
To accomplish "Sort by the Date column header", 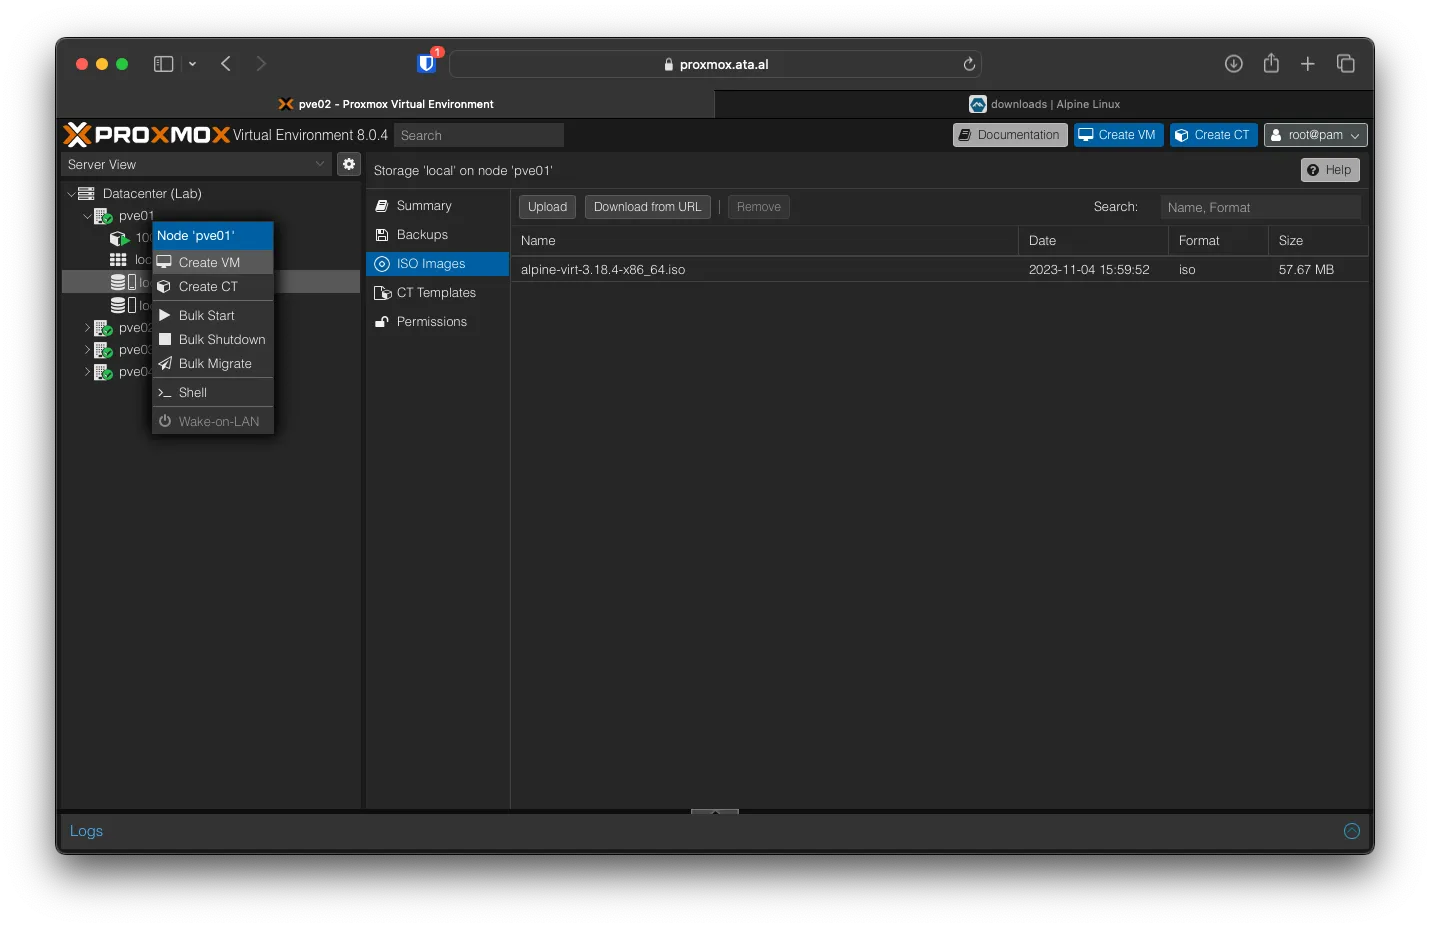I will click(1094, 241).
